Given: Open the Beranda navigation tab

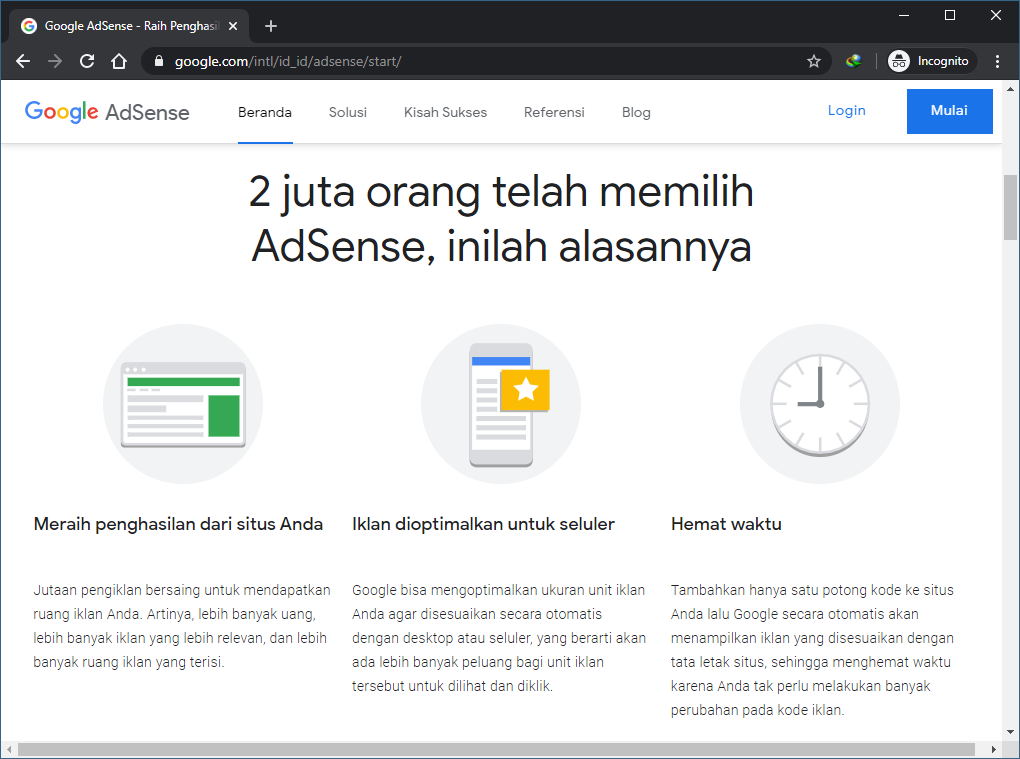Looking at the screenshot, I should (265, 112).
